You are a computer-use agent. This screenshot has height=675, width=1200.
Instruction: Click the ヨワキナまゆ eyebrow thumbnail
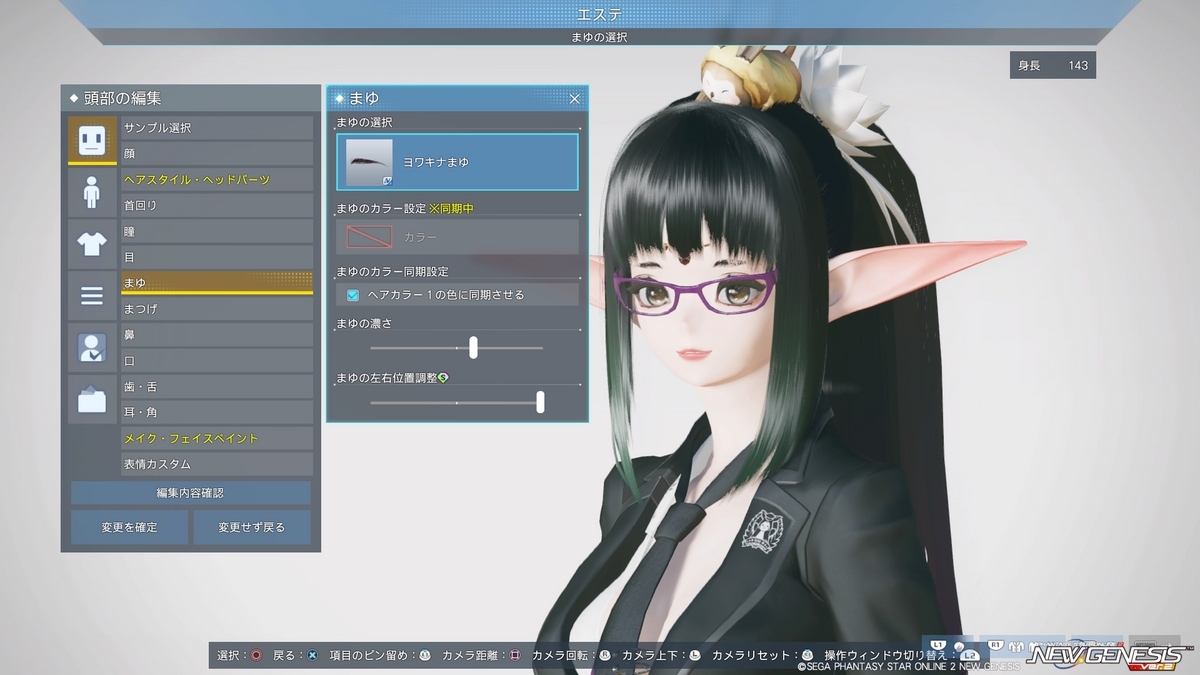click(369, 162)
